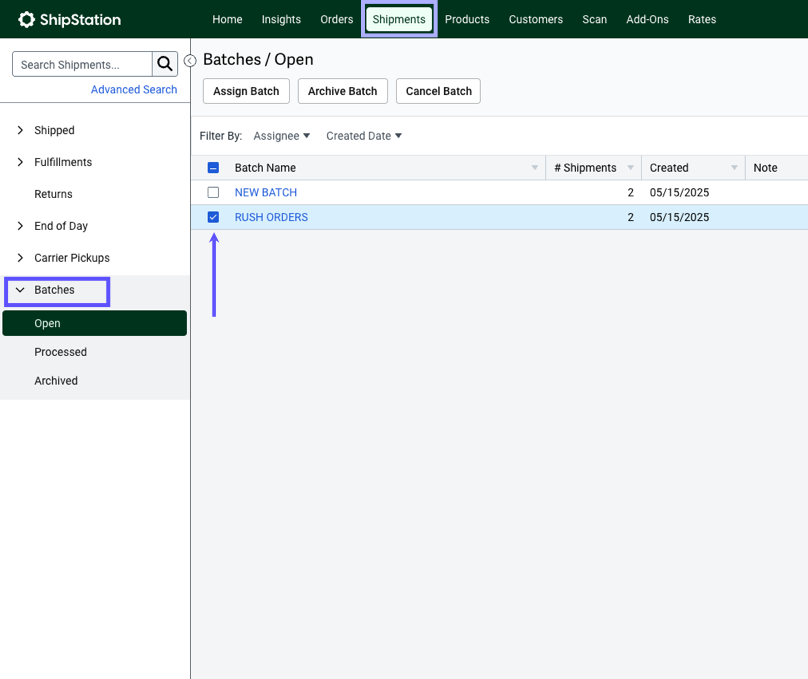
Task: Open the Products tab
Action: coord(467,19)
